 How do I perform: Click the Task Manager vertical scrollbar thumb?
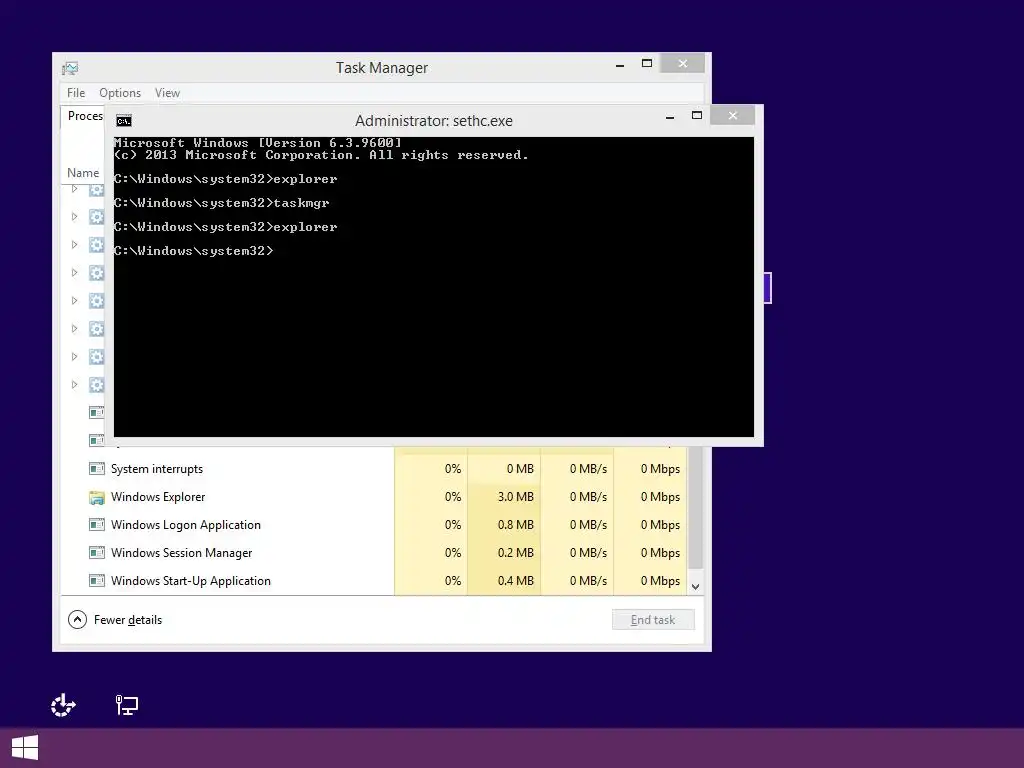coord(696,507)
